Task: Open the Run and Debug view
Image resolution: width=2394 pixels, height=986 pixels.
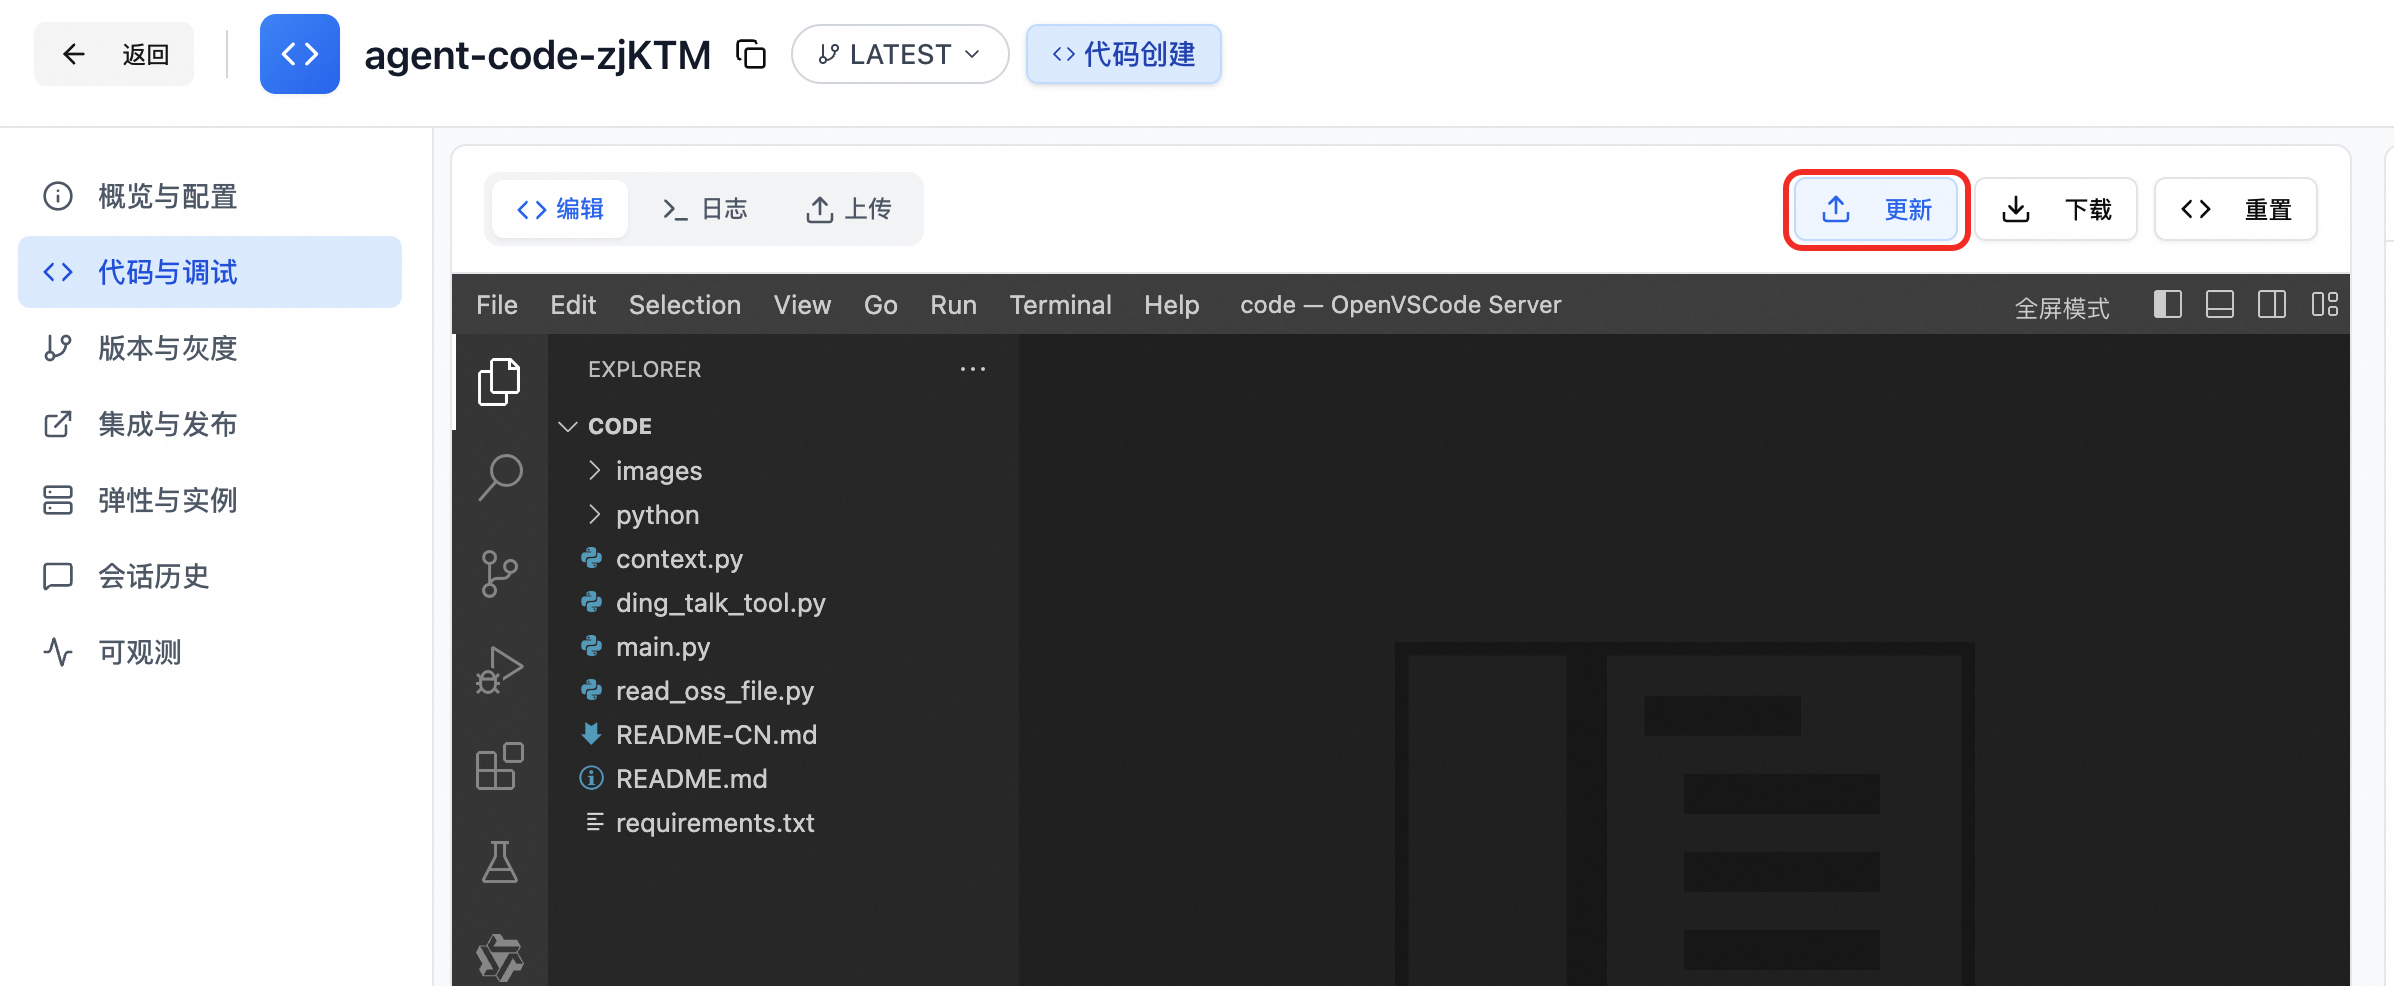Action: (500, 670)
